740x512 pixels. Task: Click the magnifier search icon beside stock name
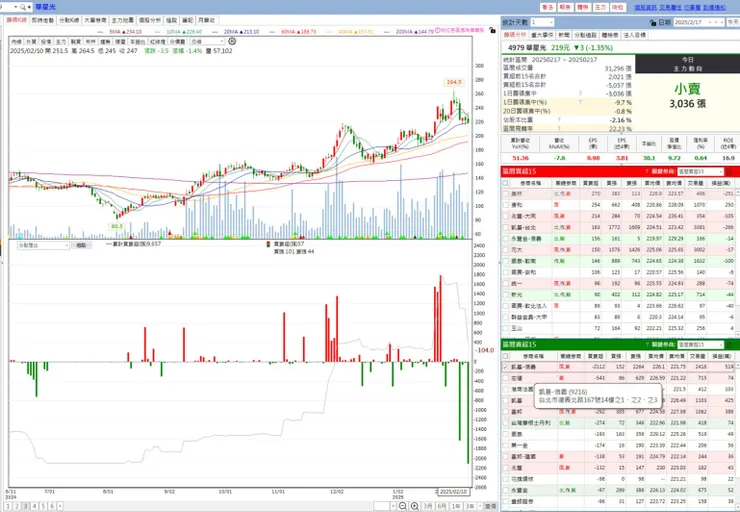(23, 7)
